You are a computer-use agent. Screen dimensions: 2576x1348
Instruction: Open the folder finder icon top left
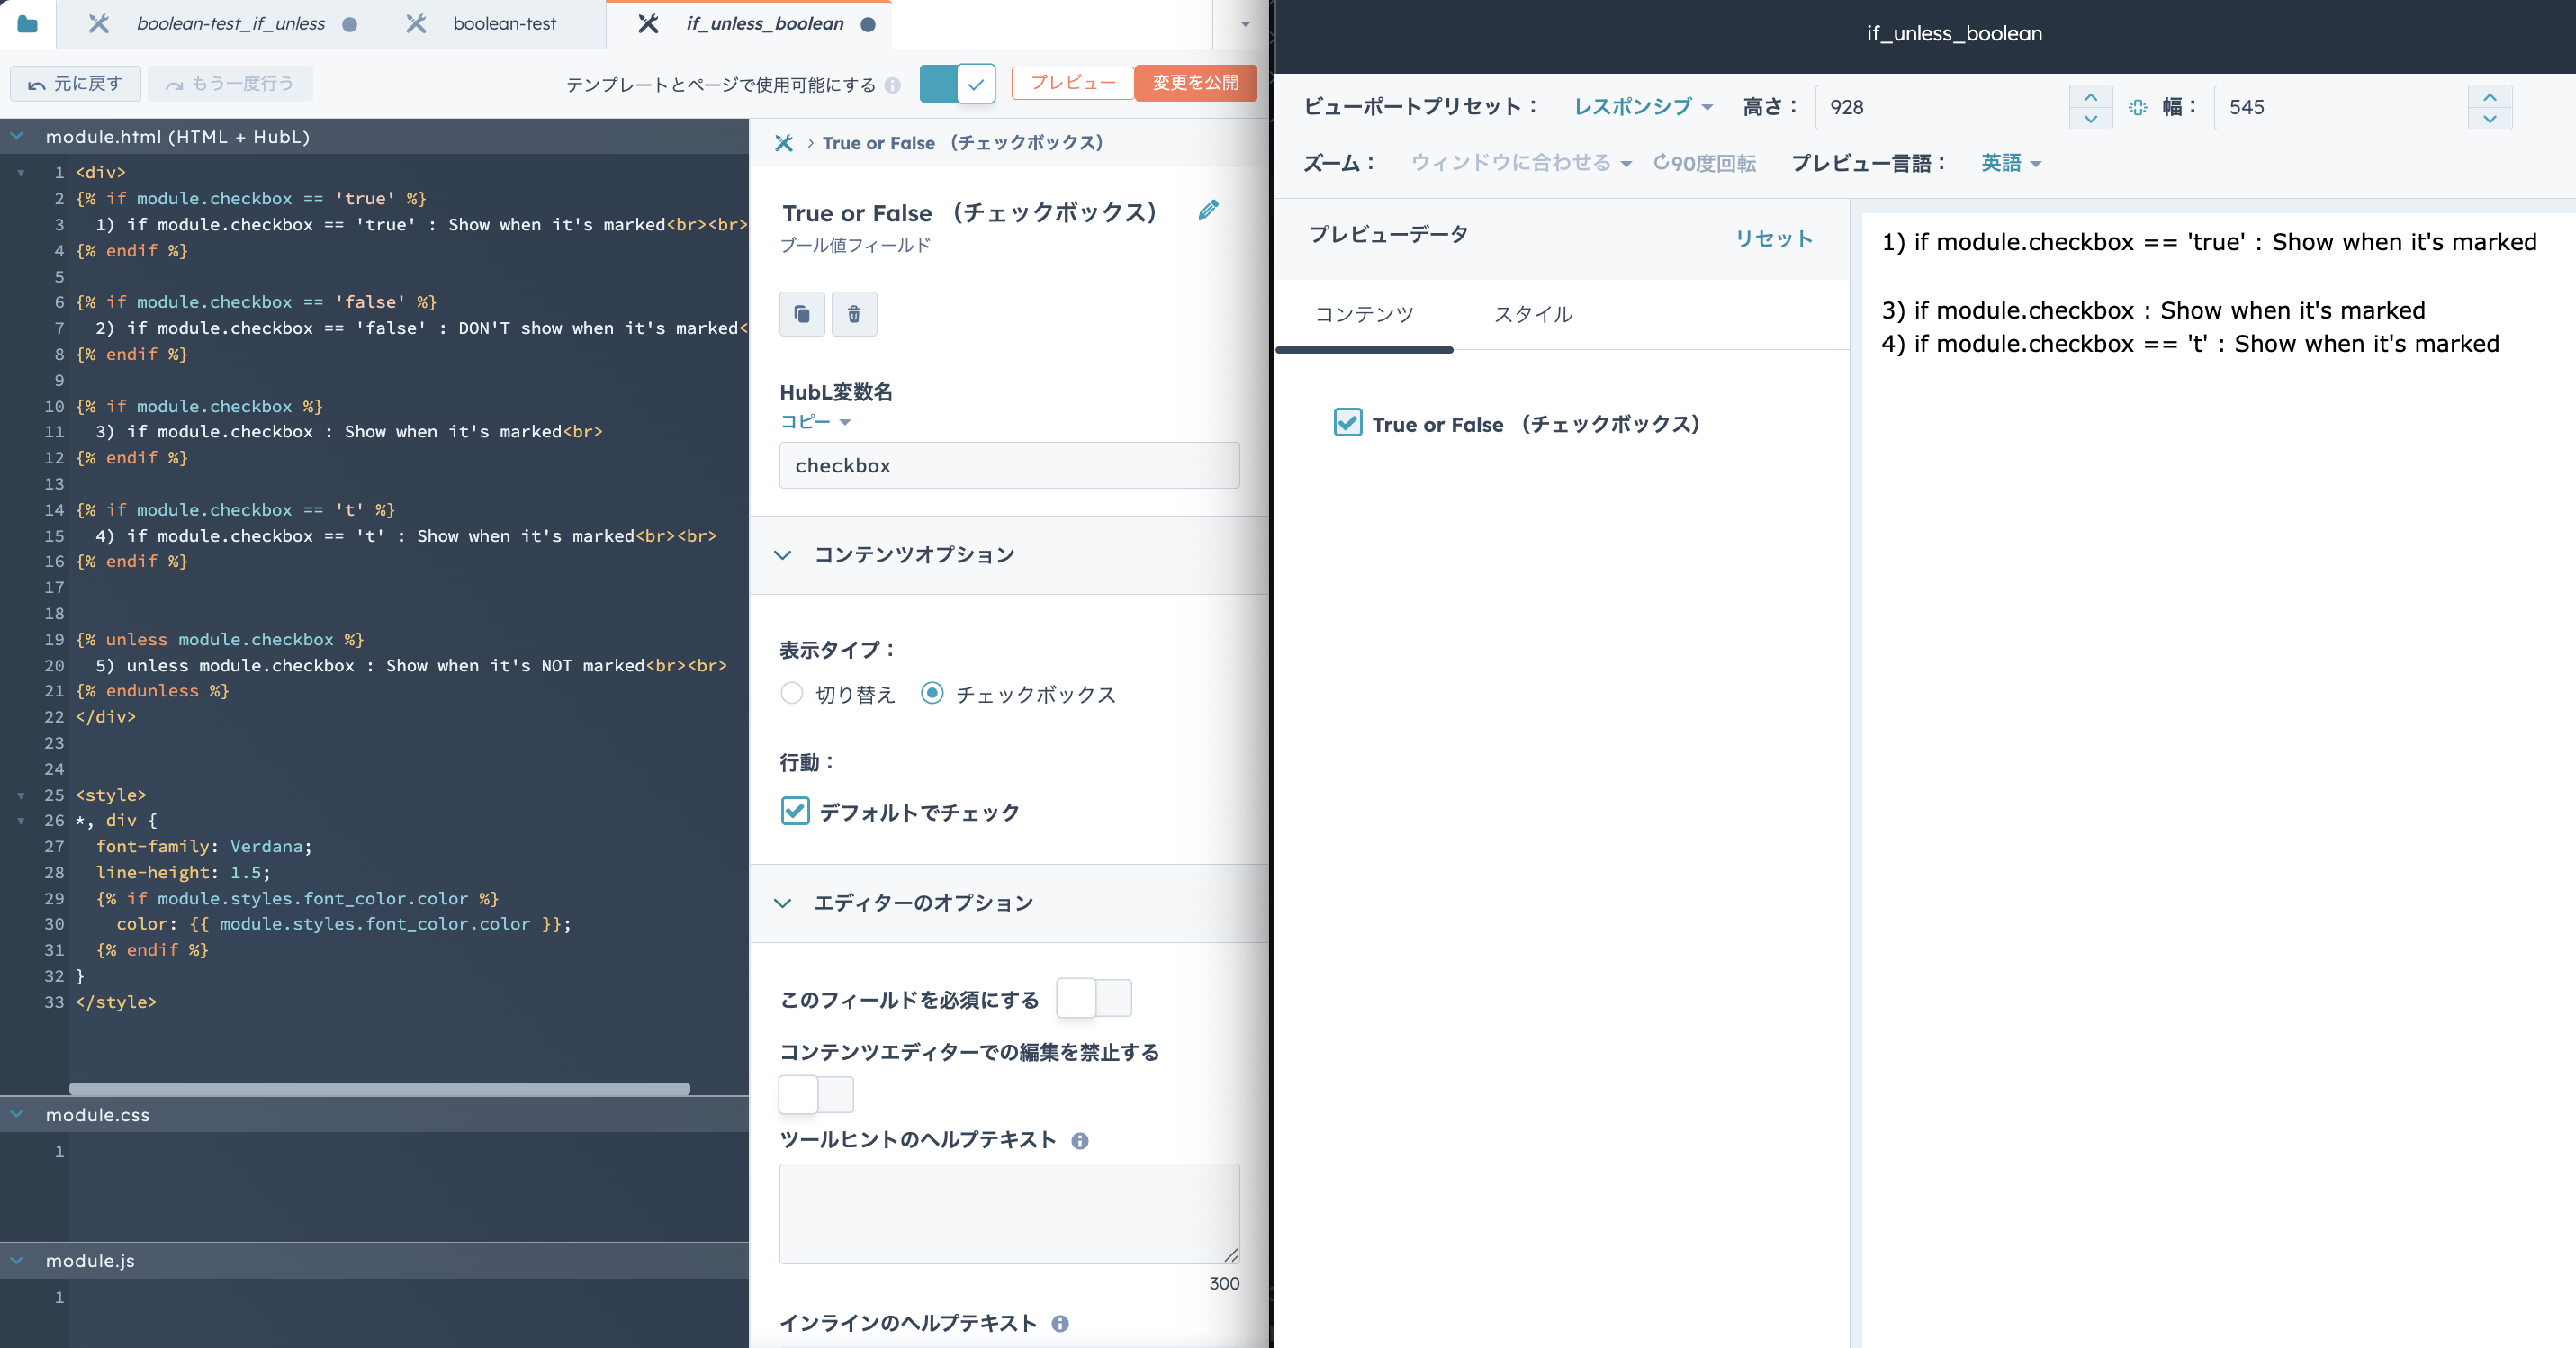(x=28, y=23)
